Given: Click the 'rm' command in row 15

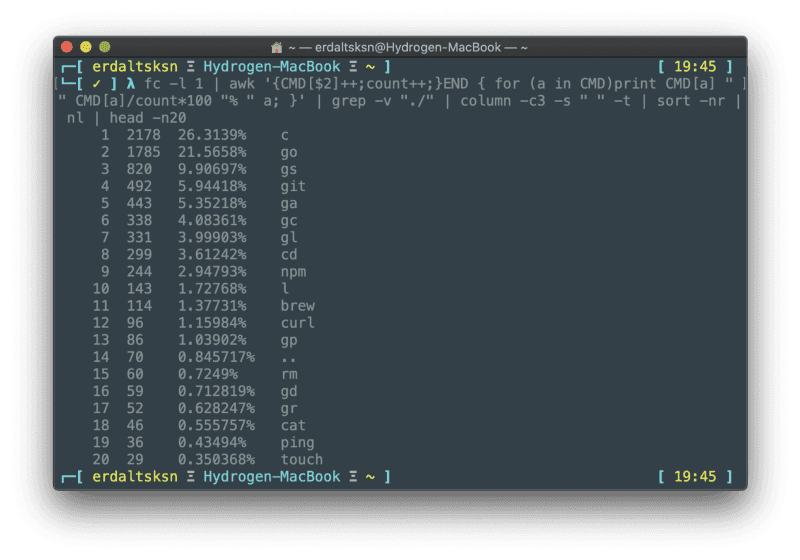Looking at the screenshot, I should click(x=289, y=375).
